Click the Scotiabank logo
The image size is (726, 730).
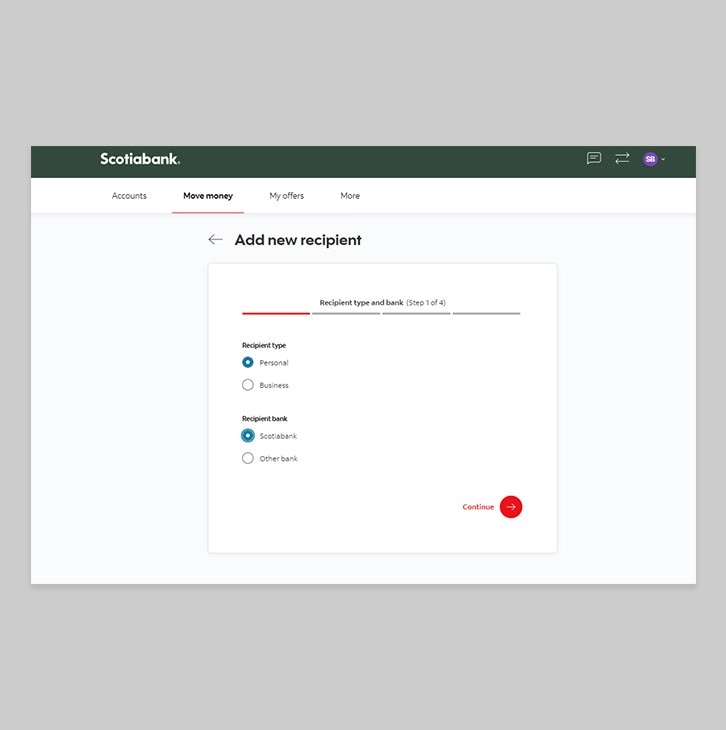coord(140,159)
